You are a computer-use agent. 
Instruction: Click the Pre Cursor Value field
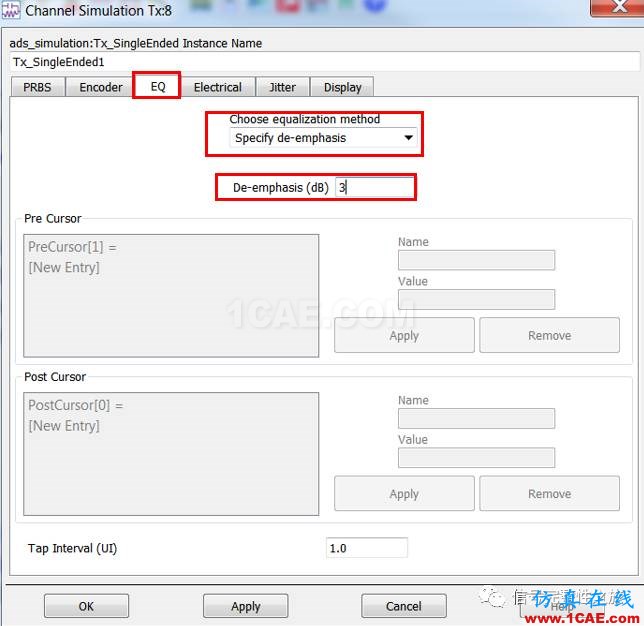[x=476, y=299]
